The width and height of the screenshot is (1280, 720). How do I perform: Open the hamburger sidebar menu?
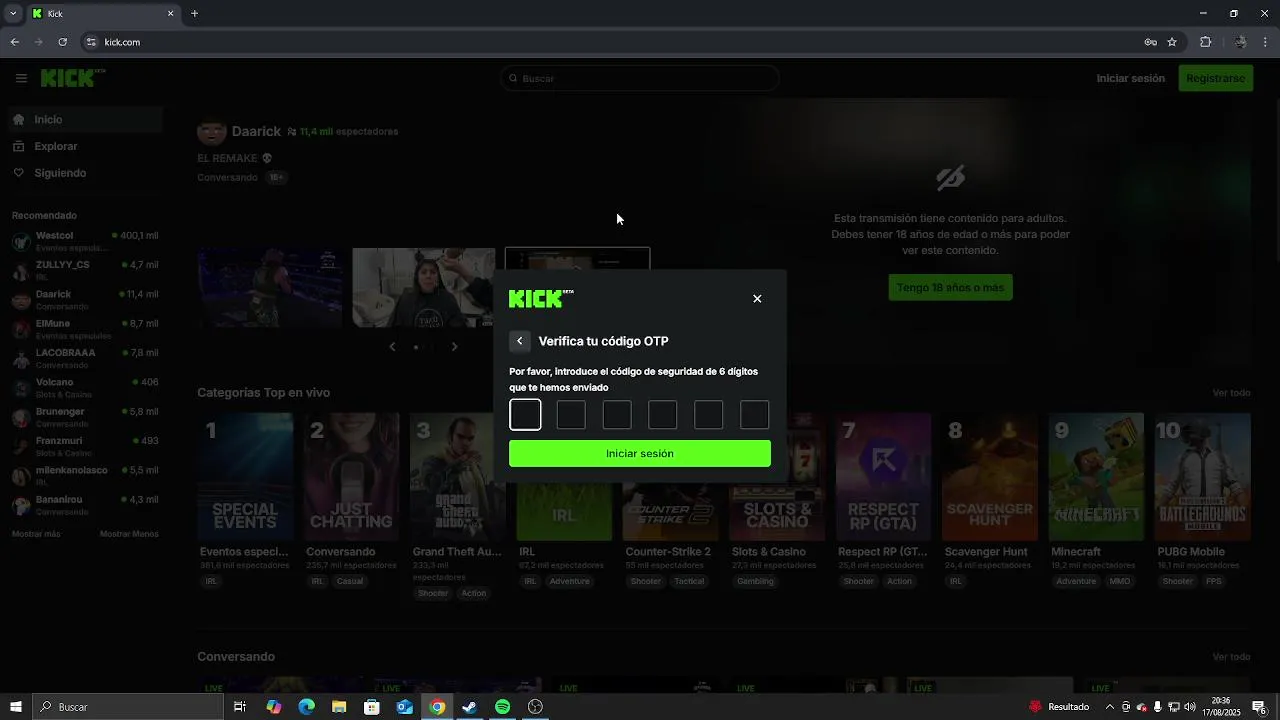tap(21, 78)
